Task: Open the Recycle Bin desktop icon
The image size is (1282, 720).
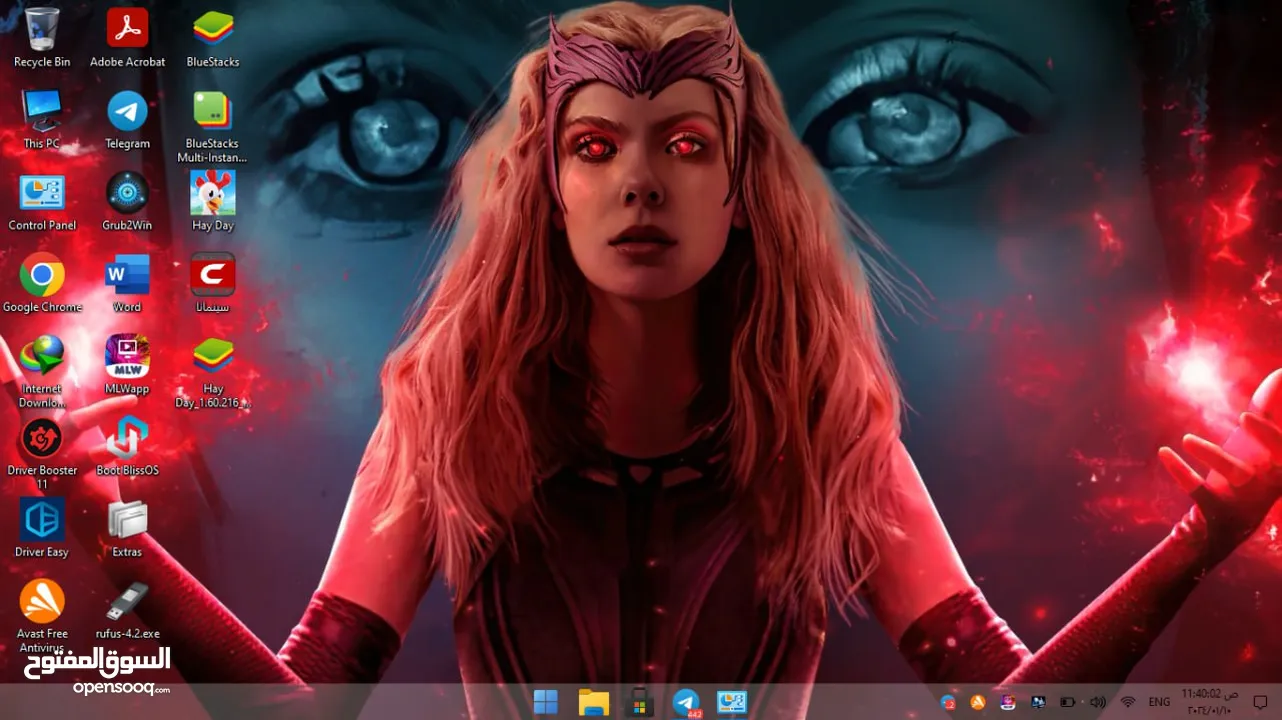Action: point(42,37)
